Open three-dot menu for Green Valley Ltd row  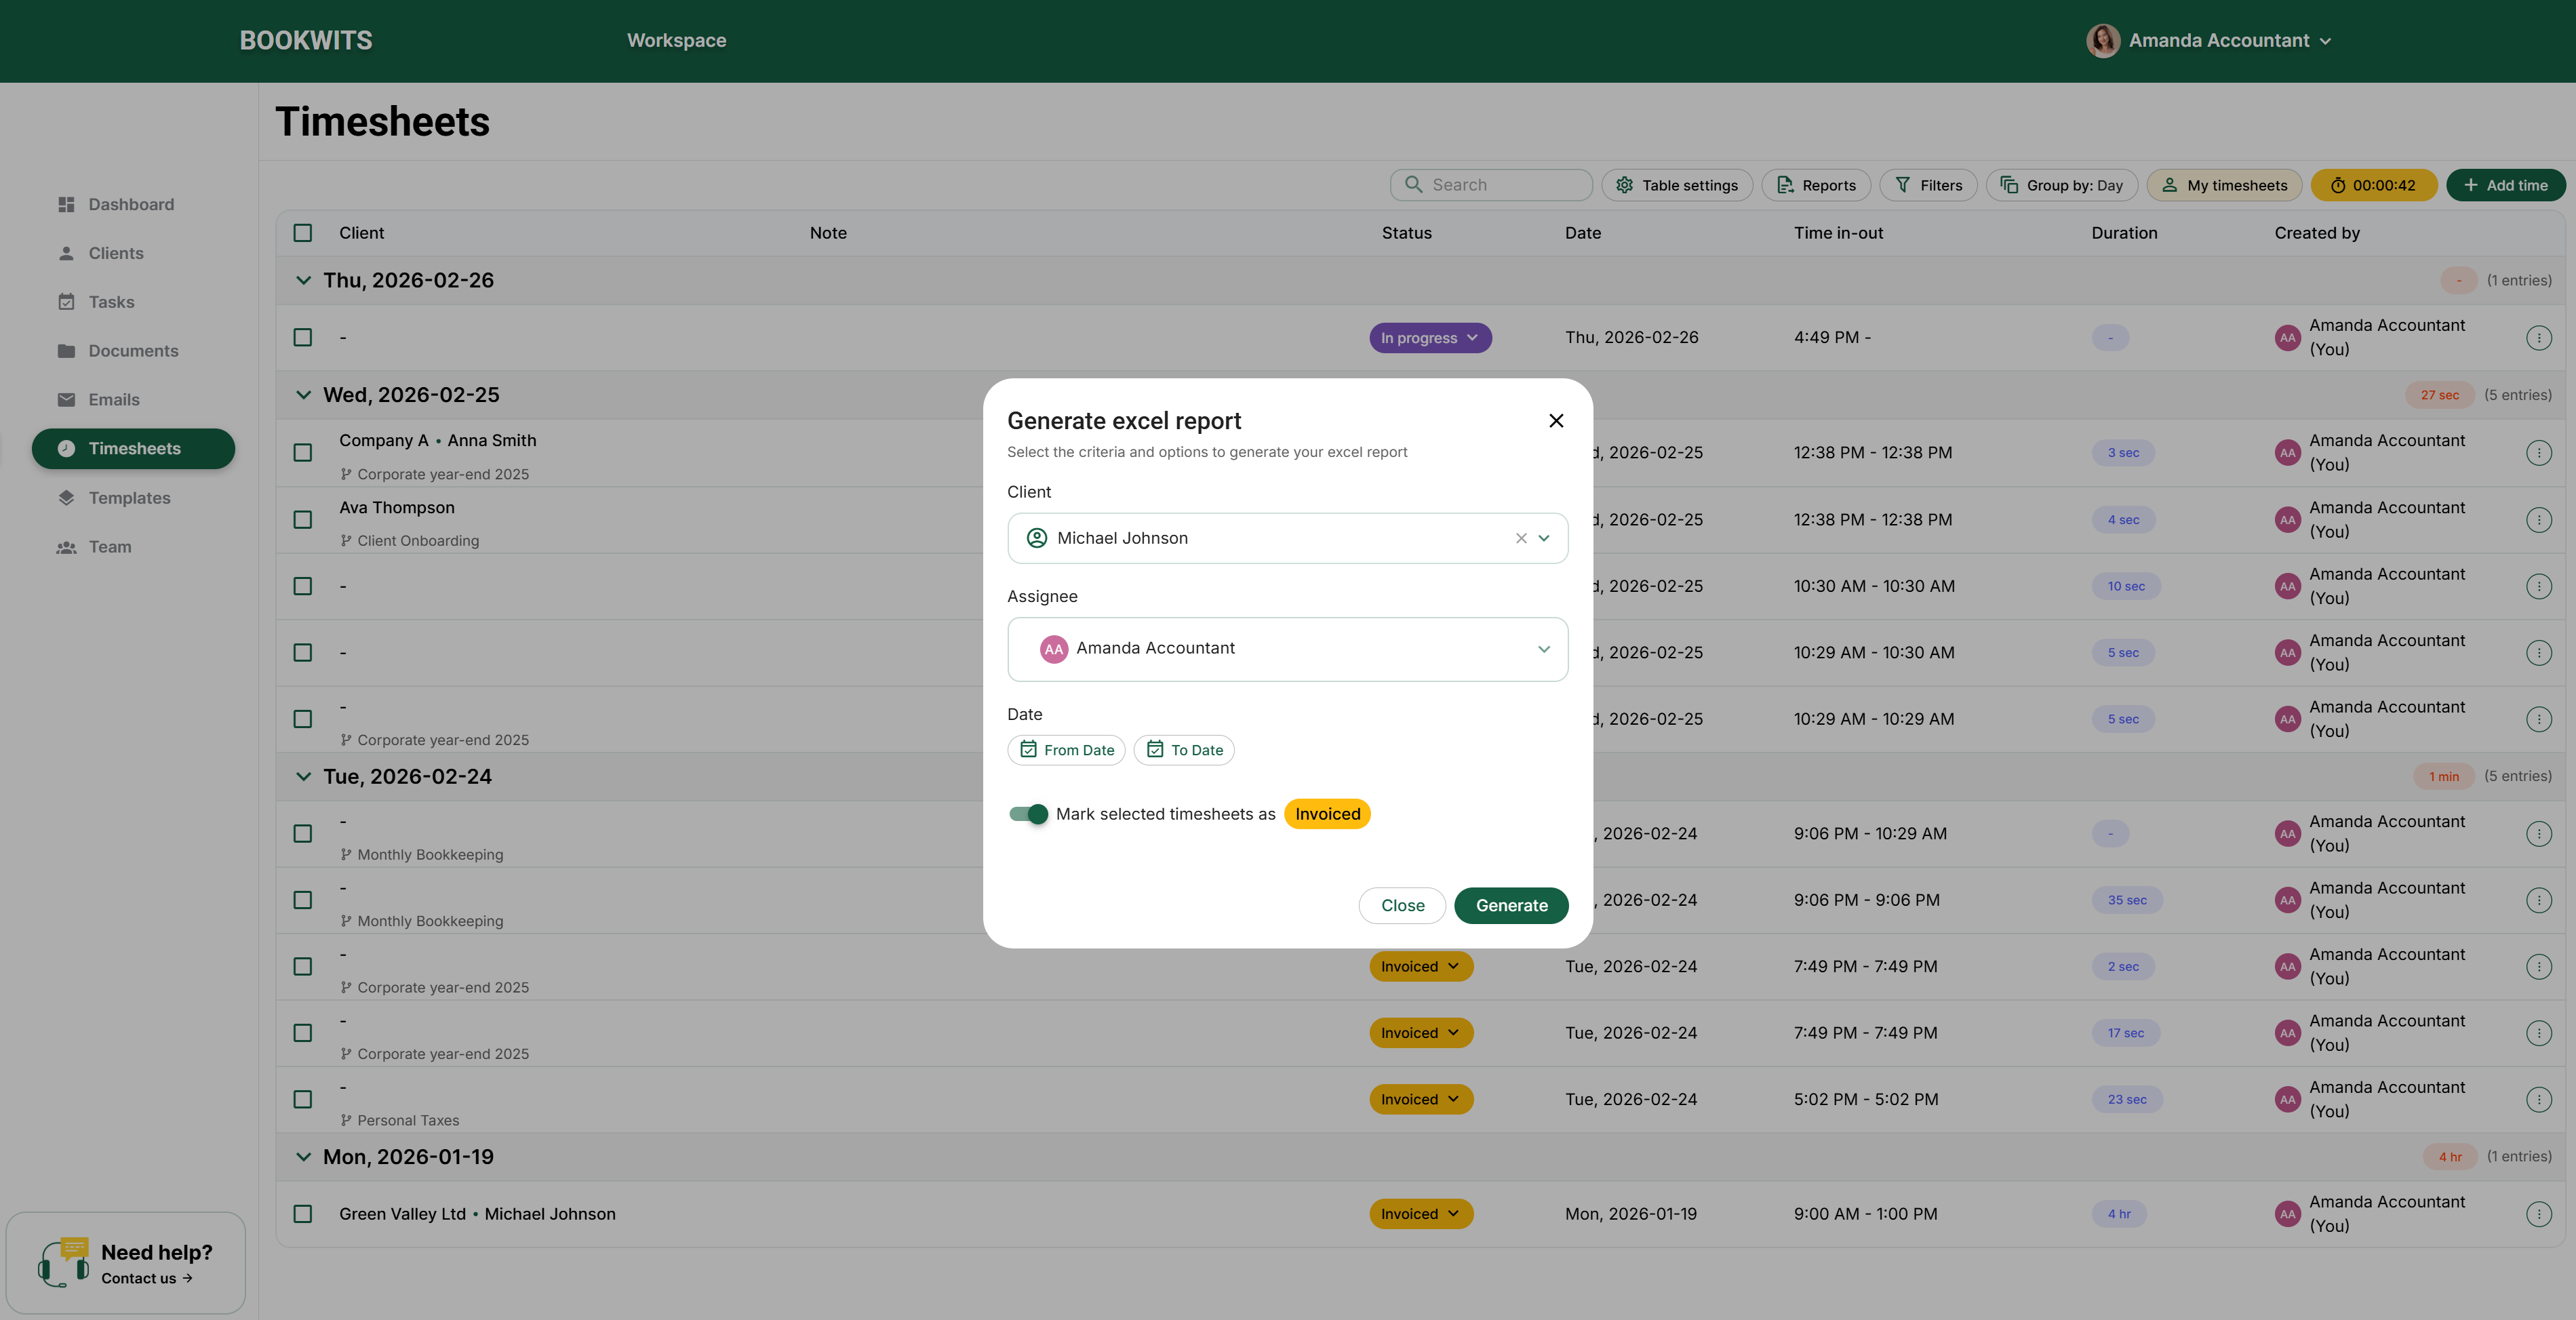[x=2538, y=1214]
